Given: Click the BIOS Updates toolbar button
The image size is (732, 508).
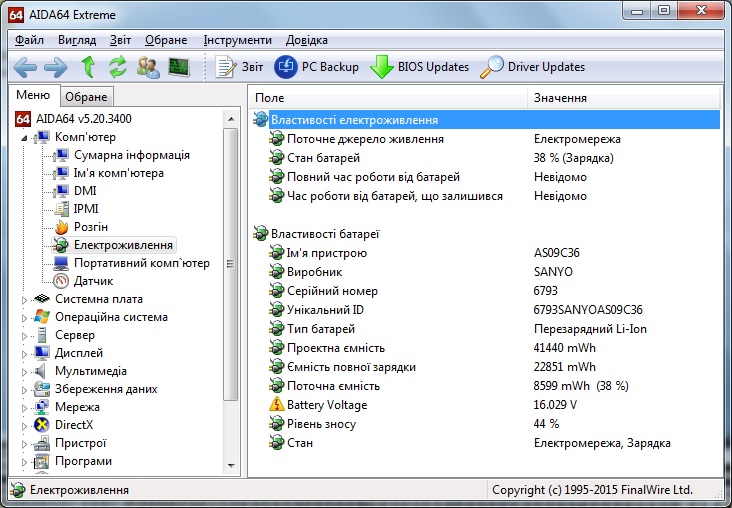Looking at the screenshot, I should tap(420, 67).
